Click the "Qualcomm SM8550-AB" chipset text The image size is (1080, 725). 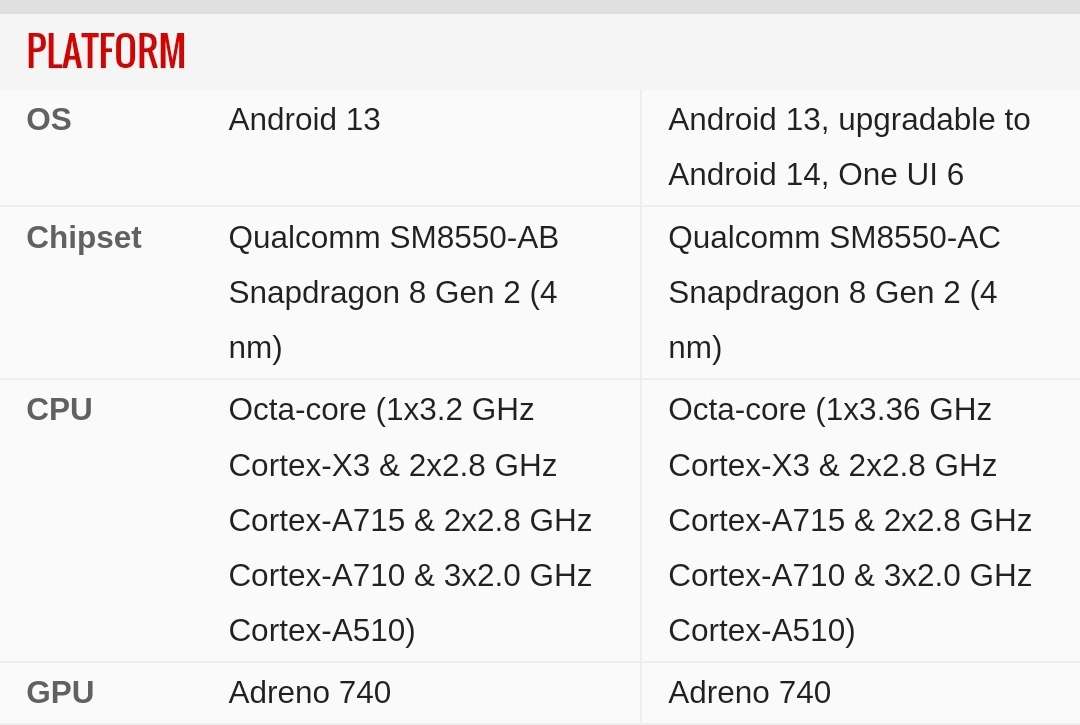pyautogui.click(x=393, y=238)
